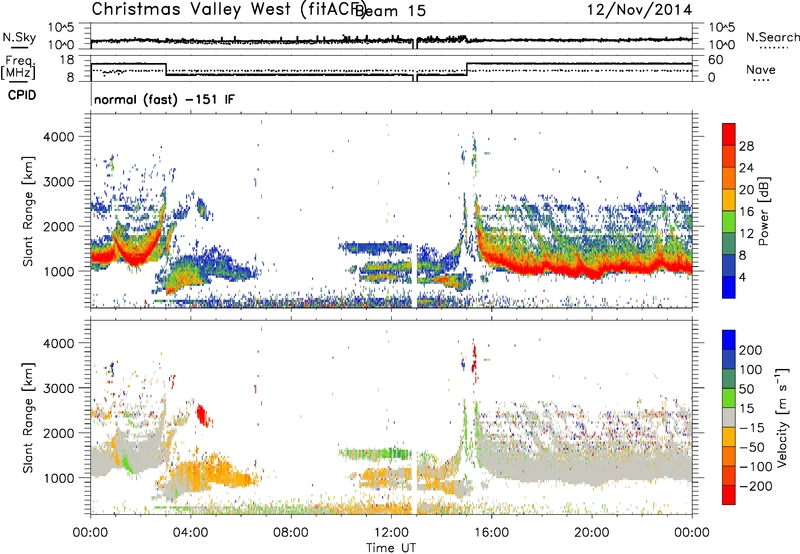Click the velocity panel 'Slant Range [km]' label
800x554 pixels.
point(28,417)
